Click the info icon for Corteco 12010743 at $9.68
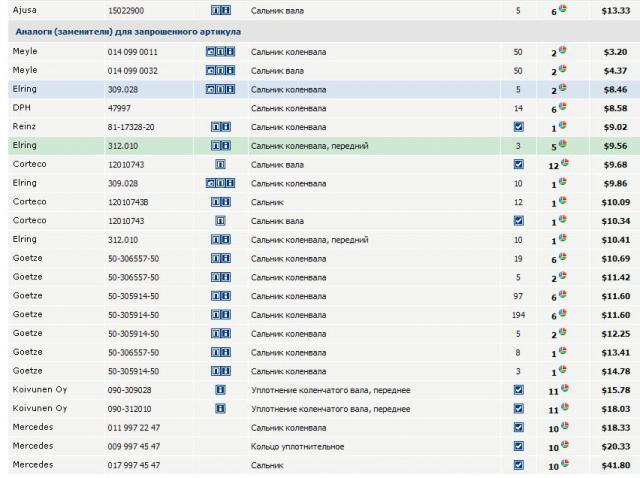The image size is (640, 478). point(220,165)
